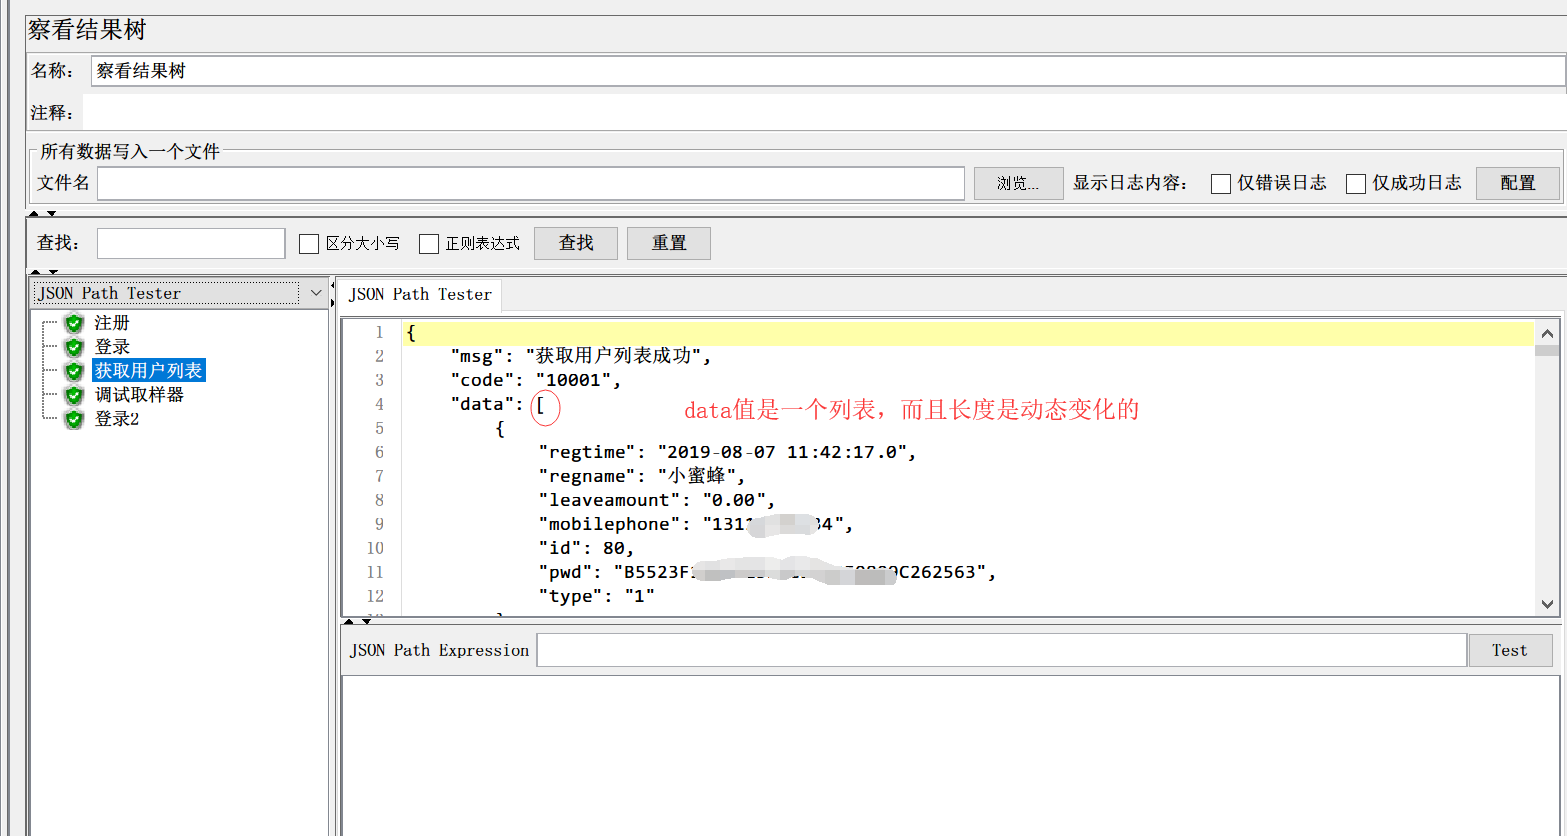The image size is (1567, 836).
Task: Click the JSON Path Expression input field
Action: (x=1001, y=650)
